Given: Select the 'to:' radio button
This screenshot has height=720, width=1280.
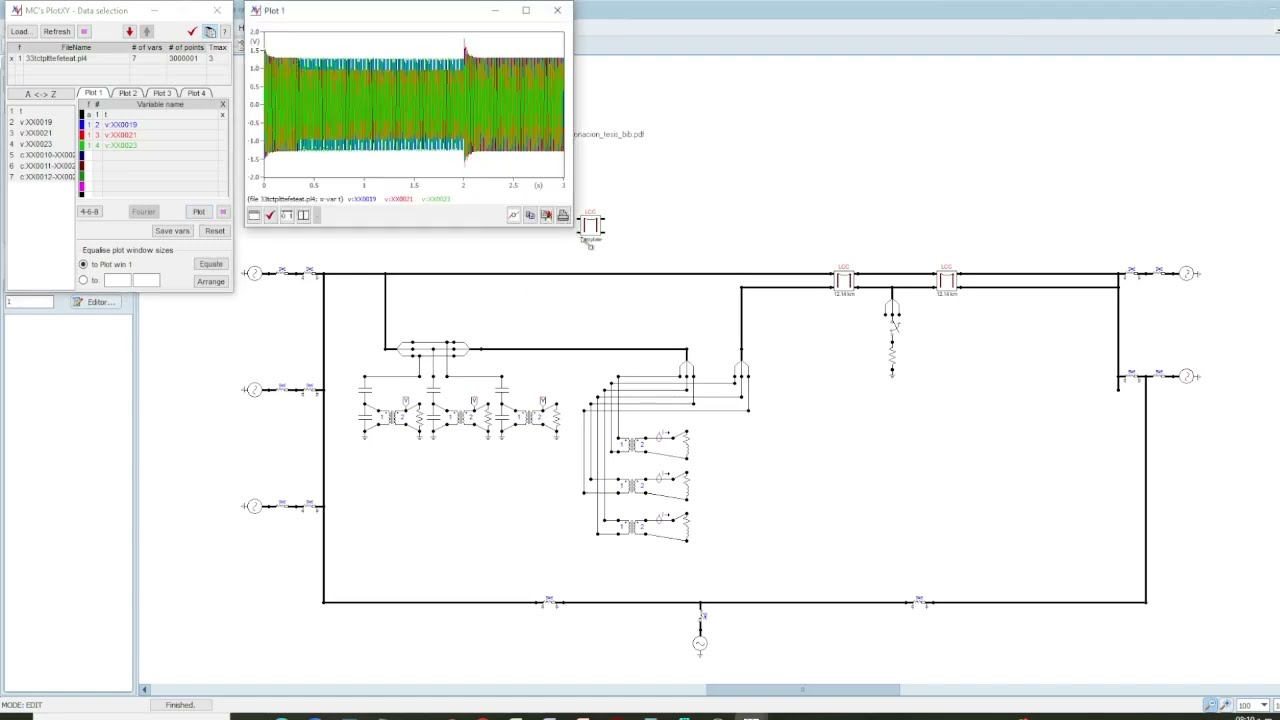Looking at the screenshot, I should click(83, 280).
